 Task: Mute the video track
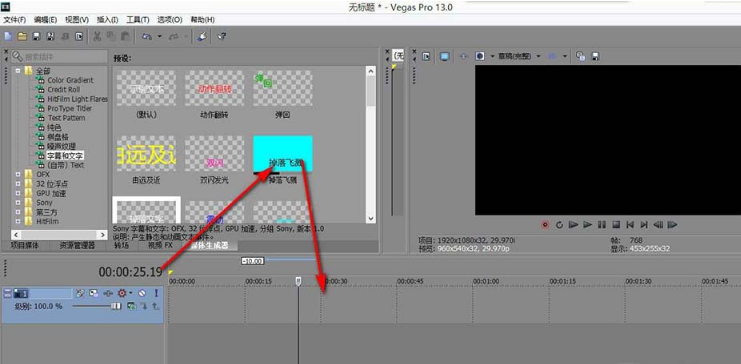tap(142, 294)
